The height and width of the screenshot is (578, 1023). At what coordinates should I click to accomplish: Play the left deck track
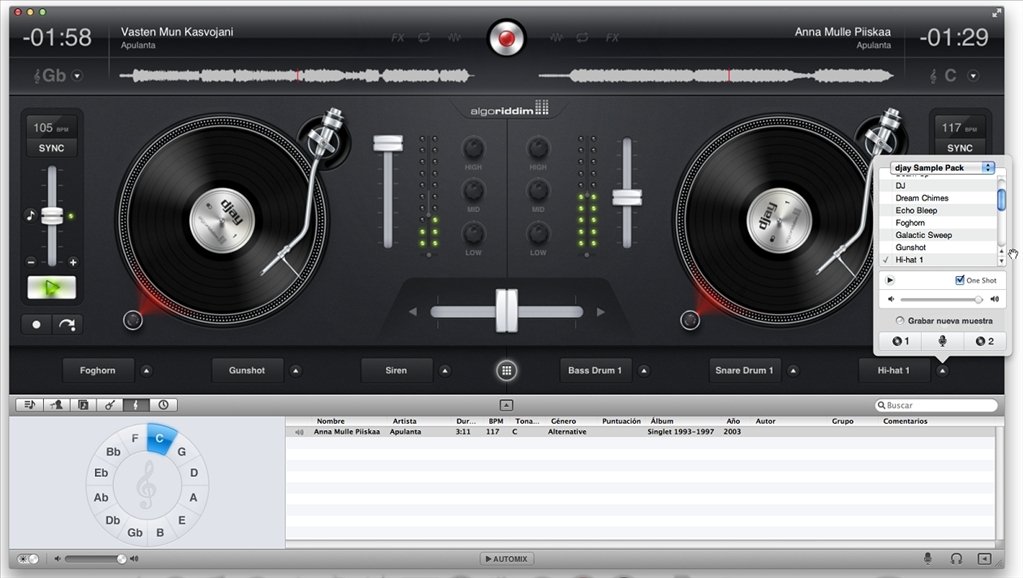pyautogui.click(x=52, y=288)
